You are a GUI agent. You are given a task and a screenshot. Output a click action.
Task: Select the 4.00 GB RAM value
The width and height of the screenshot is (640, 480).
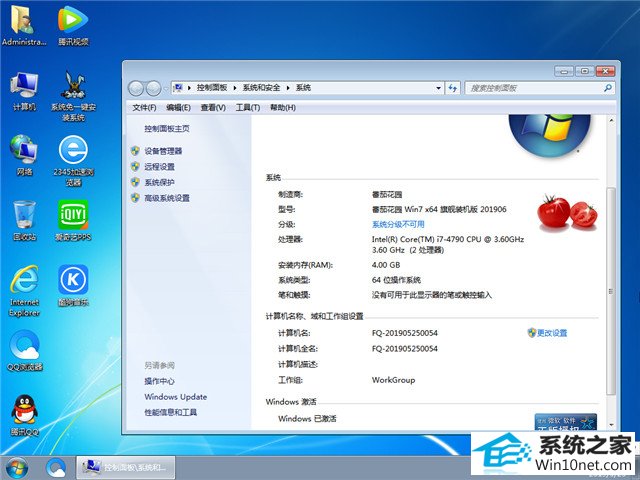pos(386,265)
